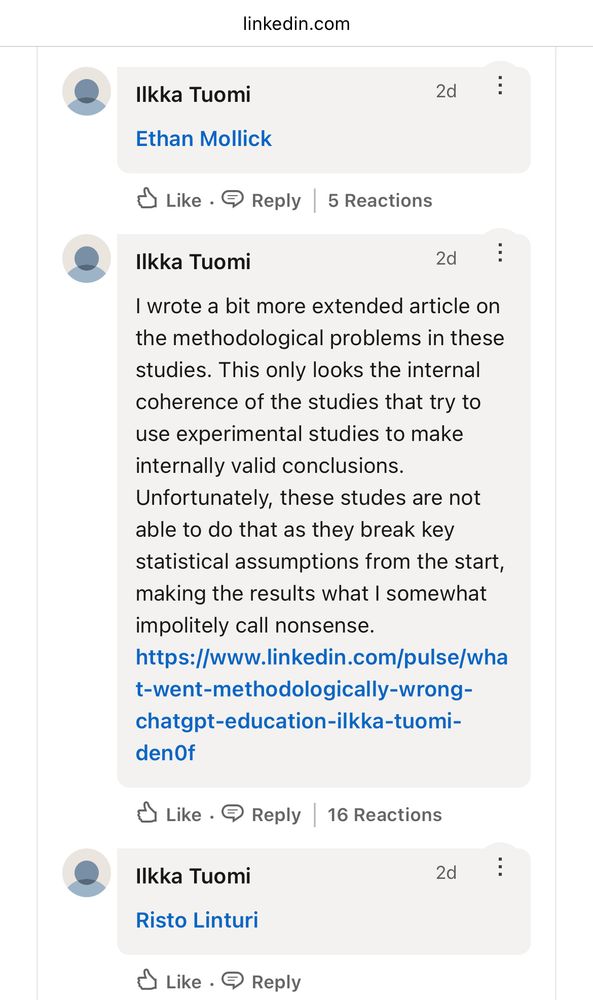View the 16 Reactions list
593x1000 pixels.
(384, 814)
